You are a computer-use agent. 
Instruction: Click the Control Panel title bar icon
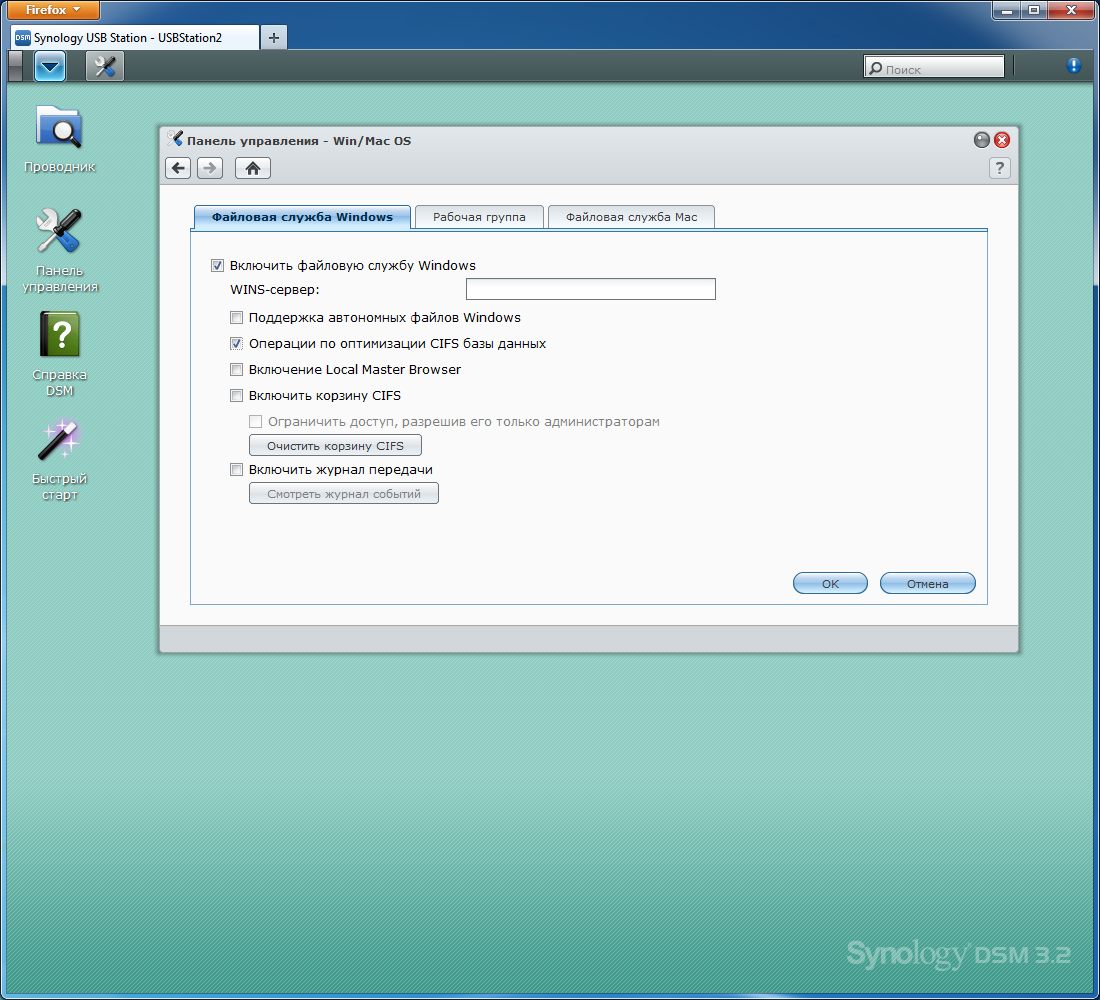point(175,139)
